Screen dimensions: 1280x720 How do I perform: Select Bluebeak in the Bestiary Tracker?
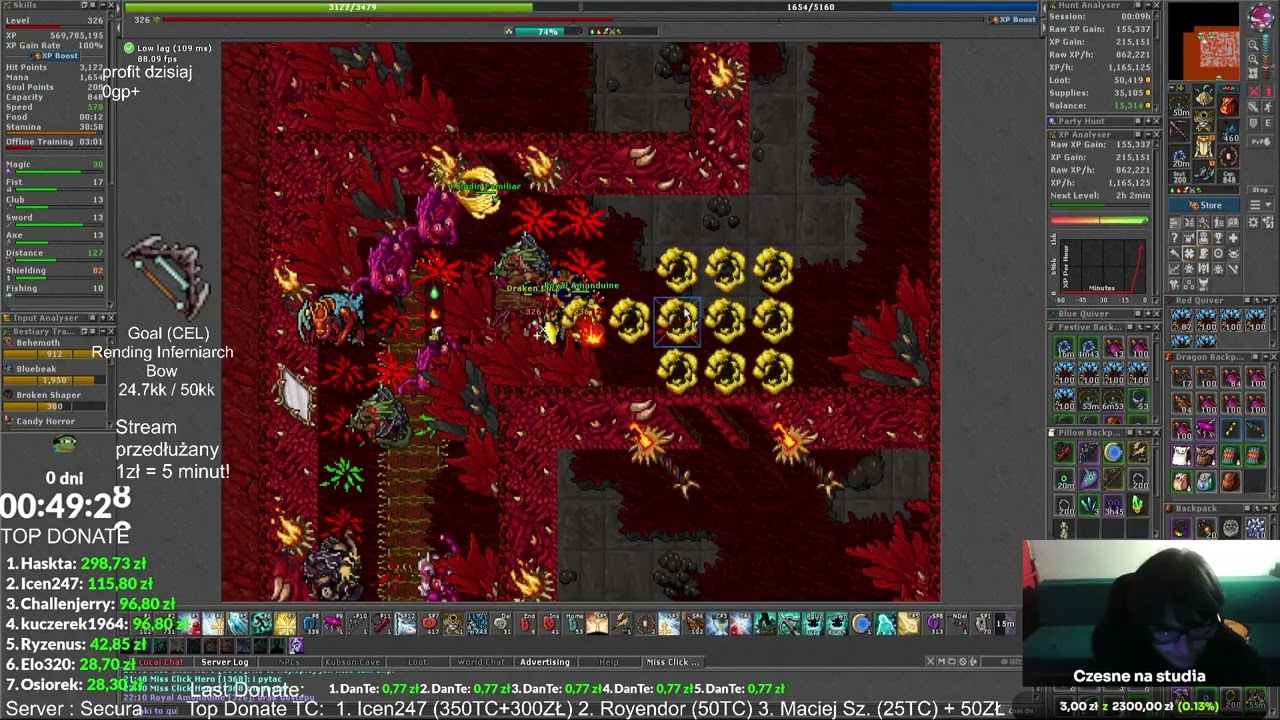point(55,374)
